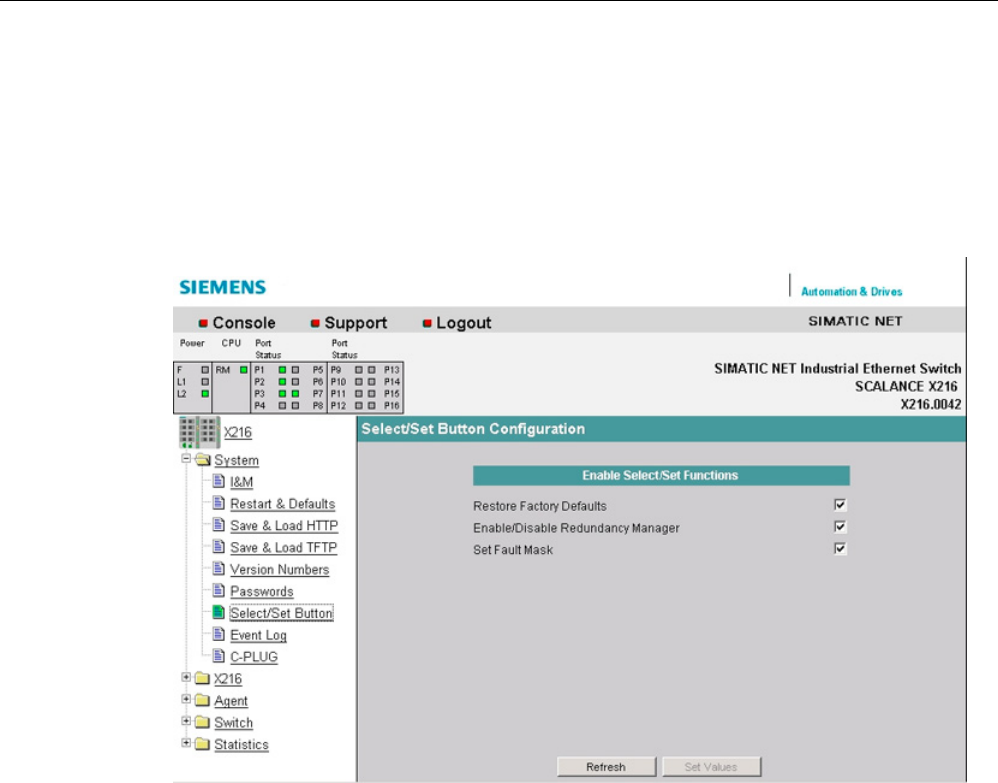Click the Agent folder icon
Screen dimensions: 998x783
pos(202,700)
